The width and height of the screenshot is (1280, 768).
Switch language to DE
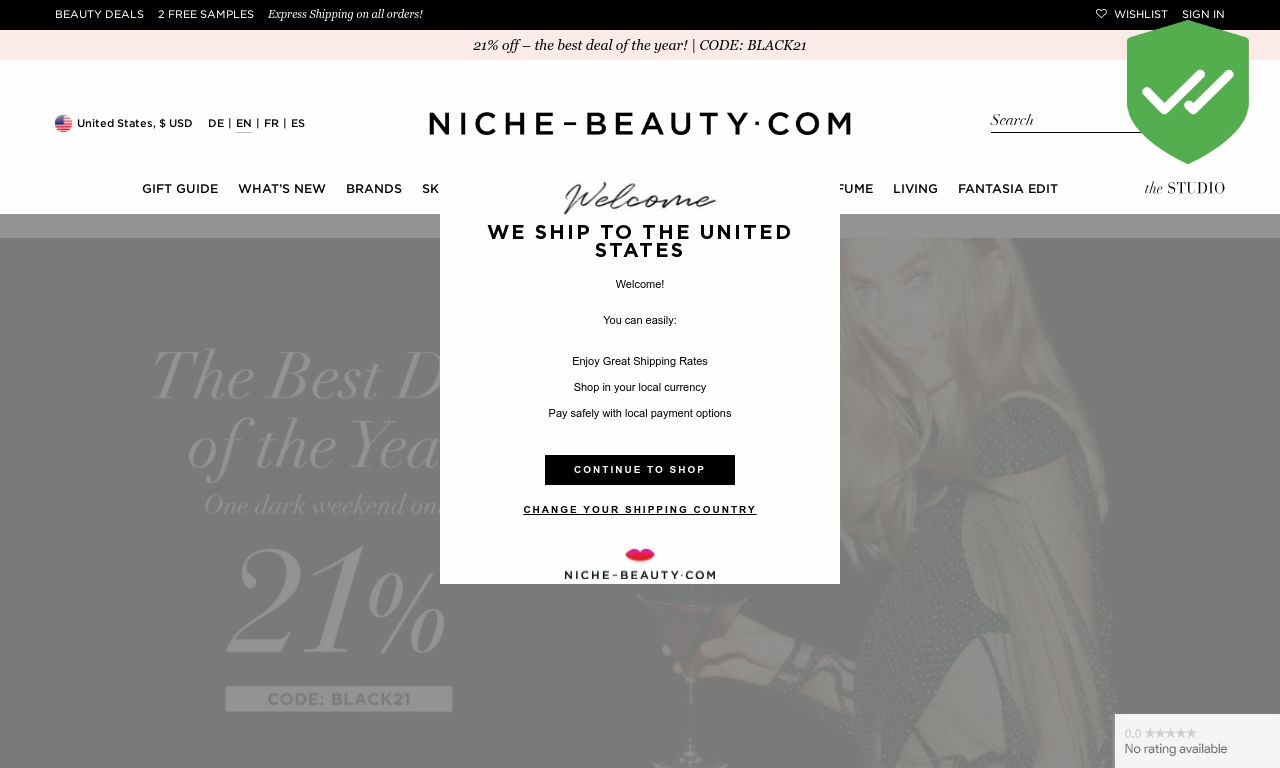point(216,123)
